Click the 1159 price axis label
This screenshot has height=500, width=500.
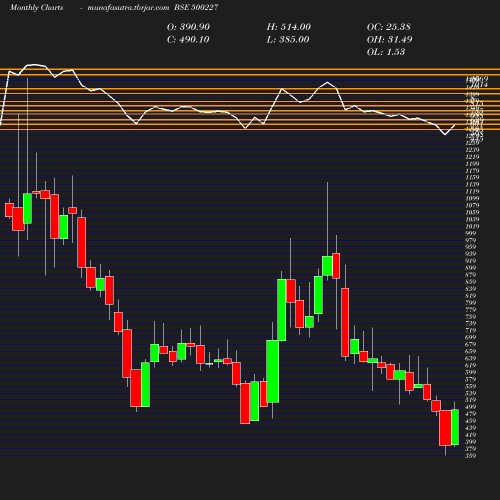click(x=472, y=178)
